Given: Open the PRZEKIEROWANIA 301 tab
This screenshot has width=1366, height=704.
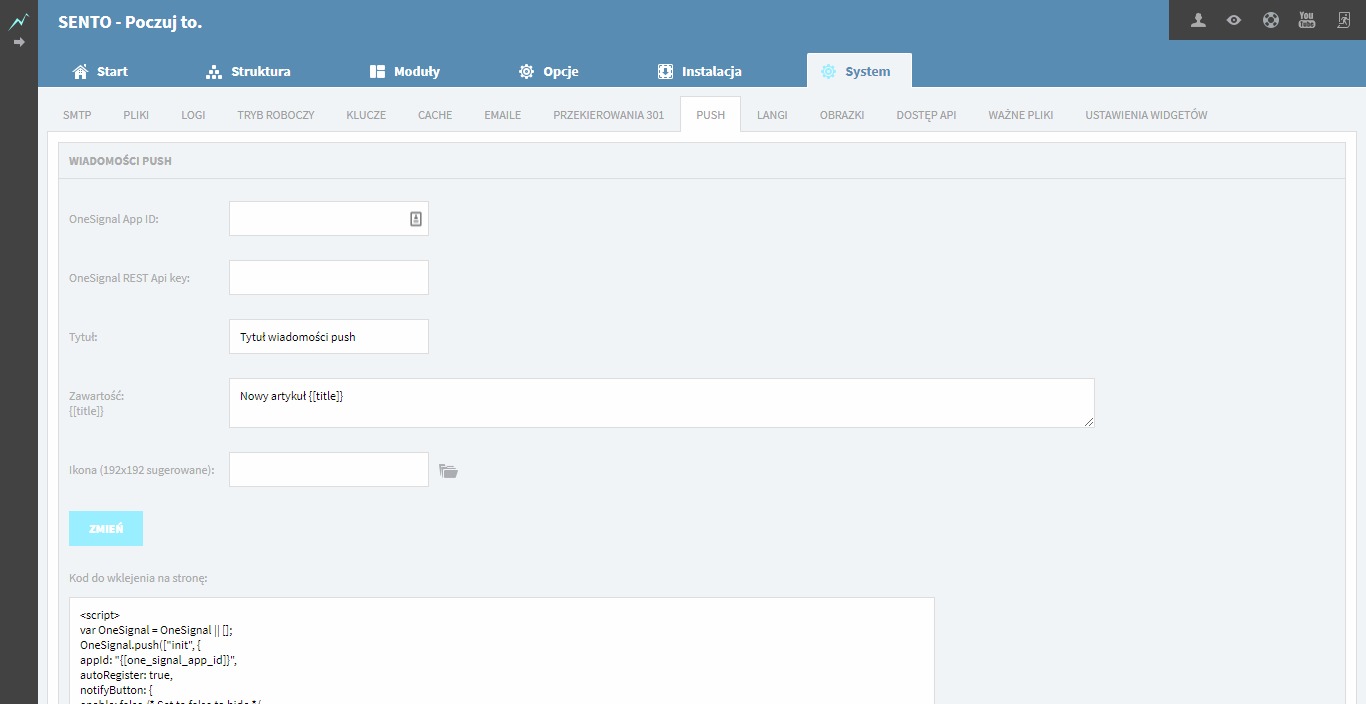Looking at the screenshot, I should click(609, 115).
